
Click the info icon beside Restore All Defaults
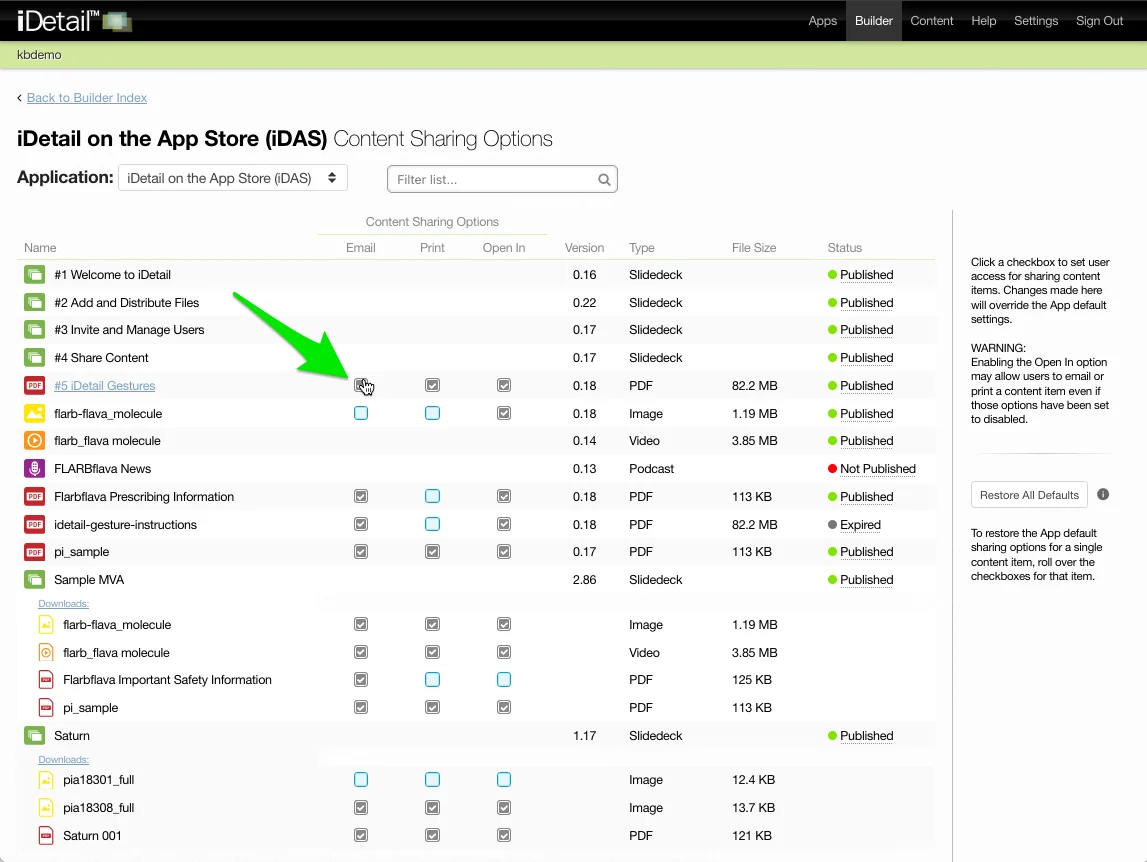(1103, 495)
